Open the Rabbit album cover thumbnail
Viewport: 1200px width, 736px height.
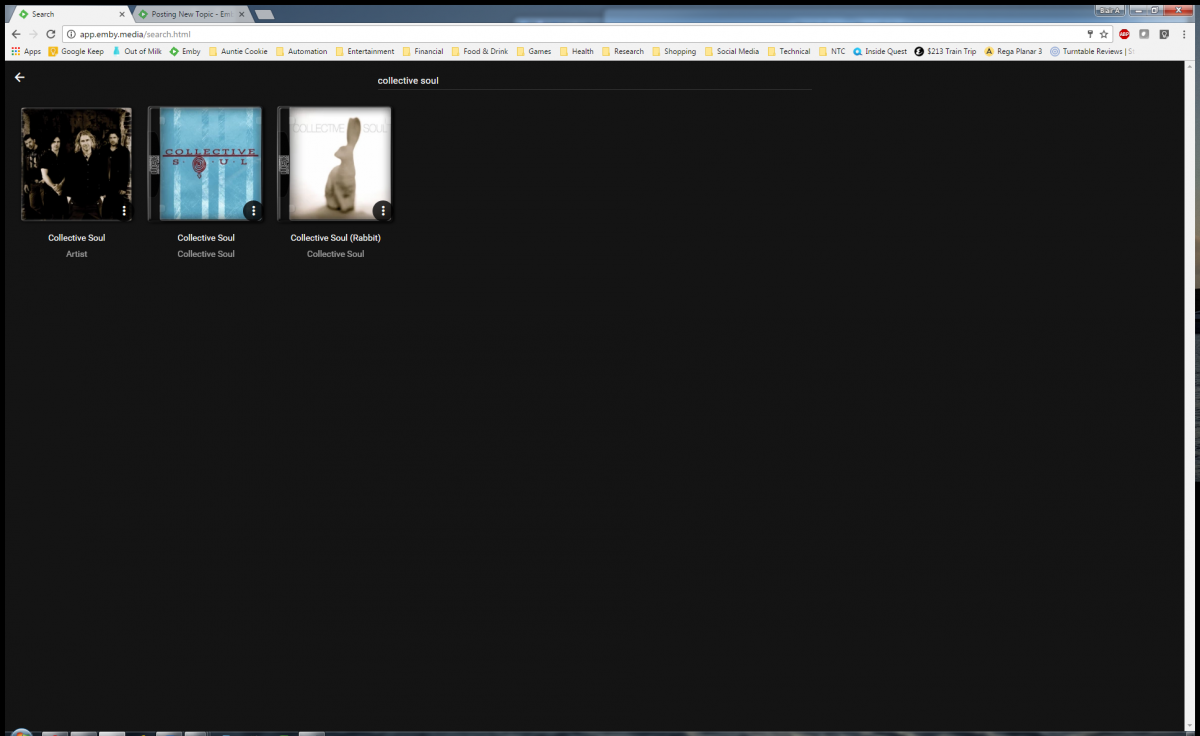pos(335,164)
